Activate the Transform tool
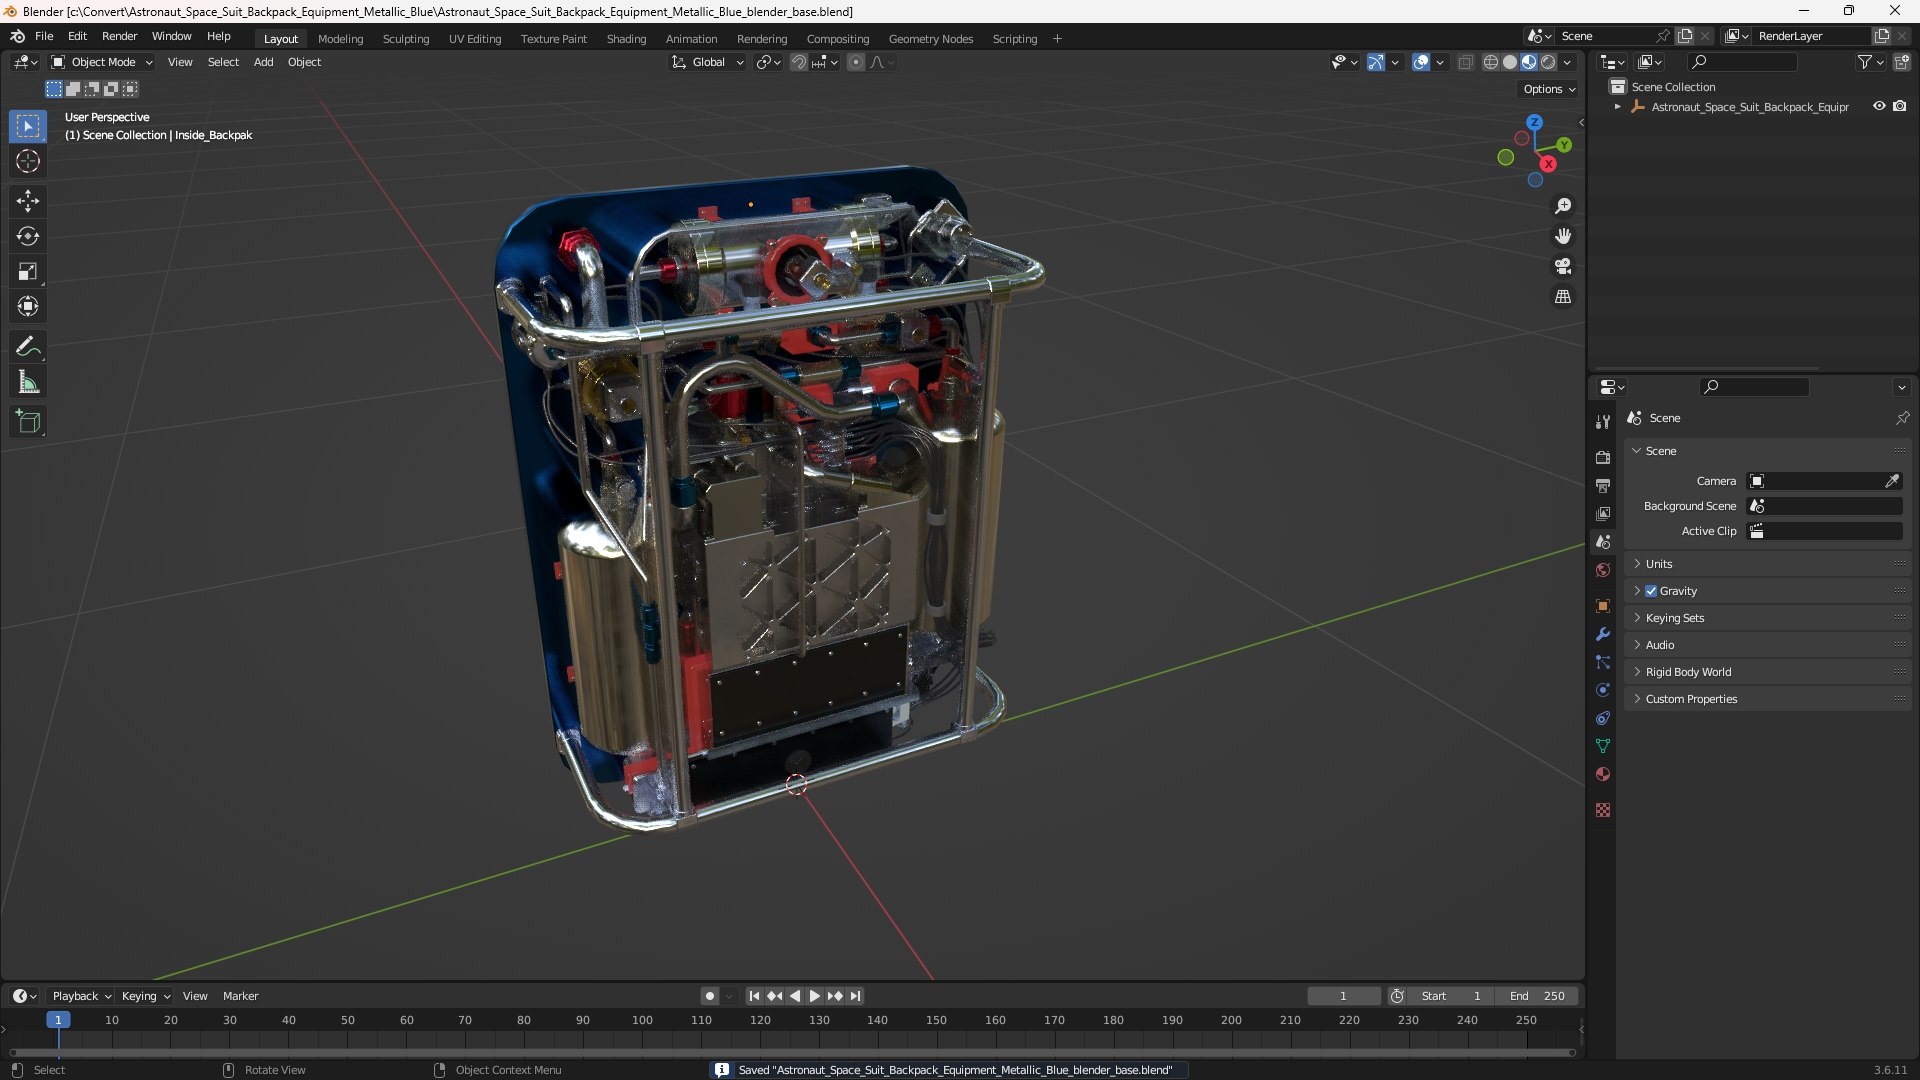 (28, 306)
